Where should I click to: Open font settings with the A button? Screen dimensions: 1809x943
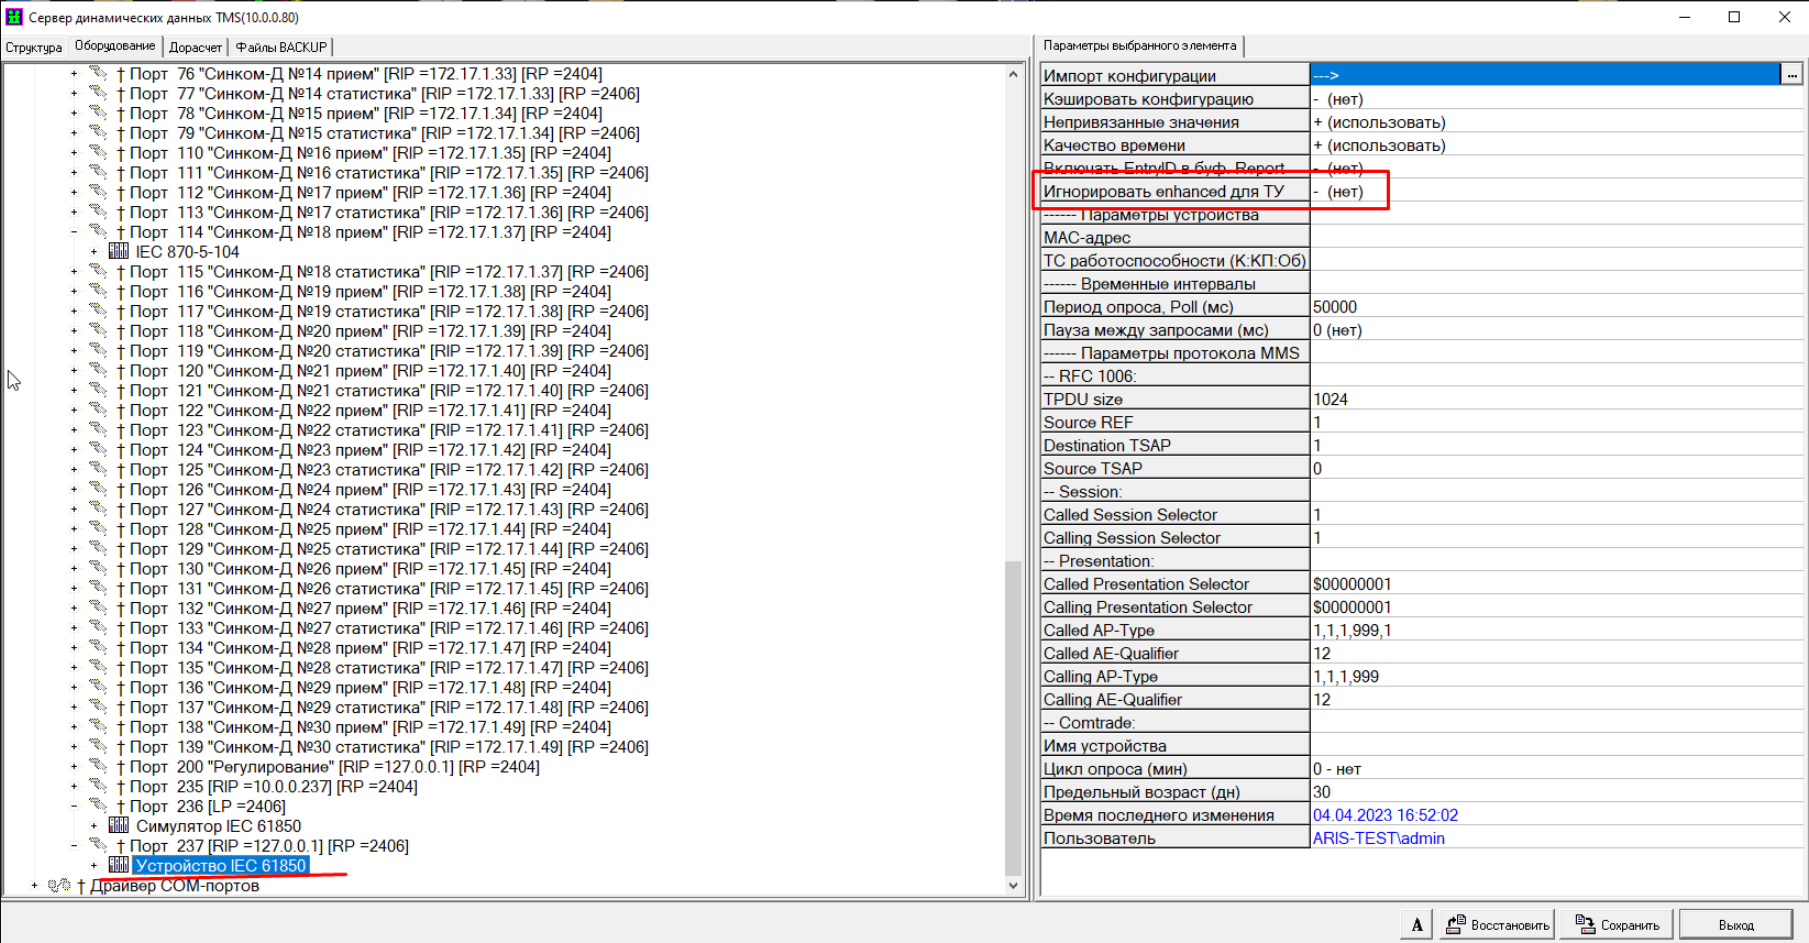point(1417,924)
